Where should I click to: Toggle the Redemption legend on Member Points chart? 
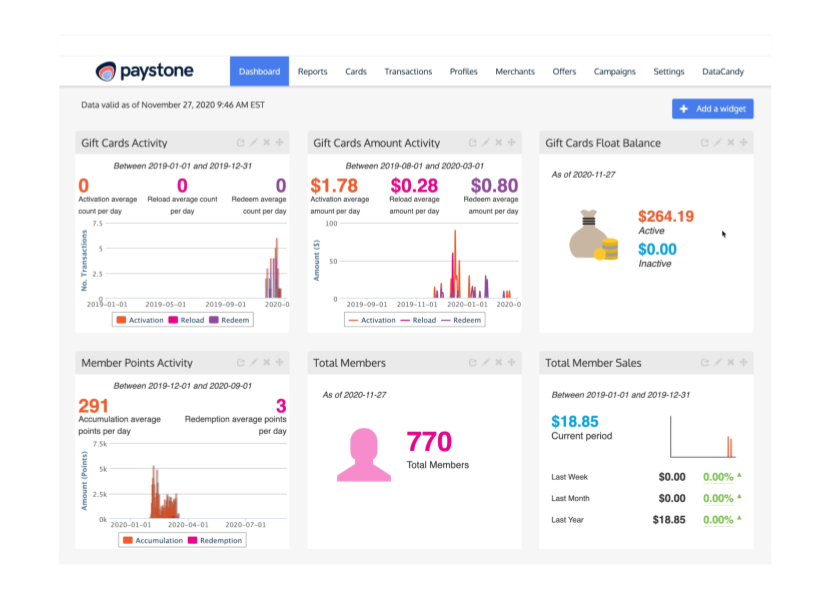[216, 540]
